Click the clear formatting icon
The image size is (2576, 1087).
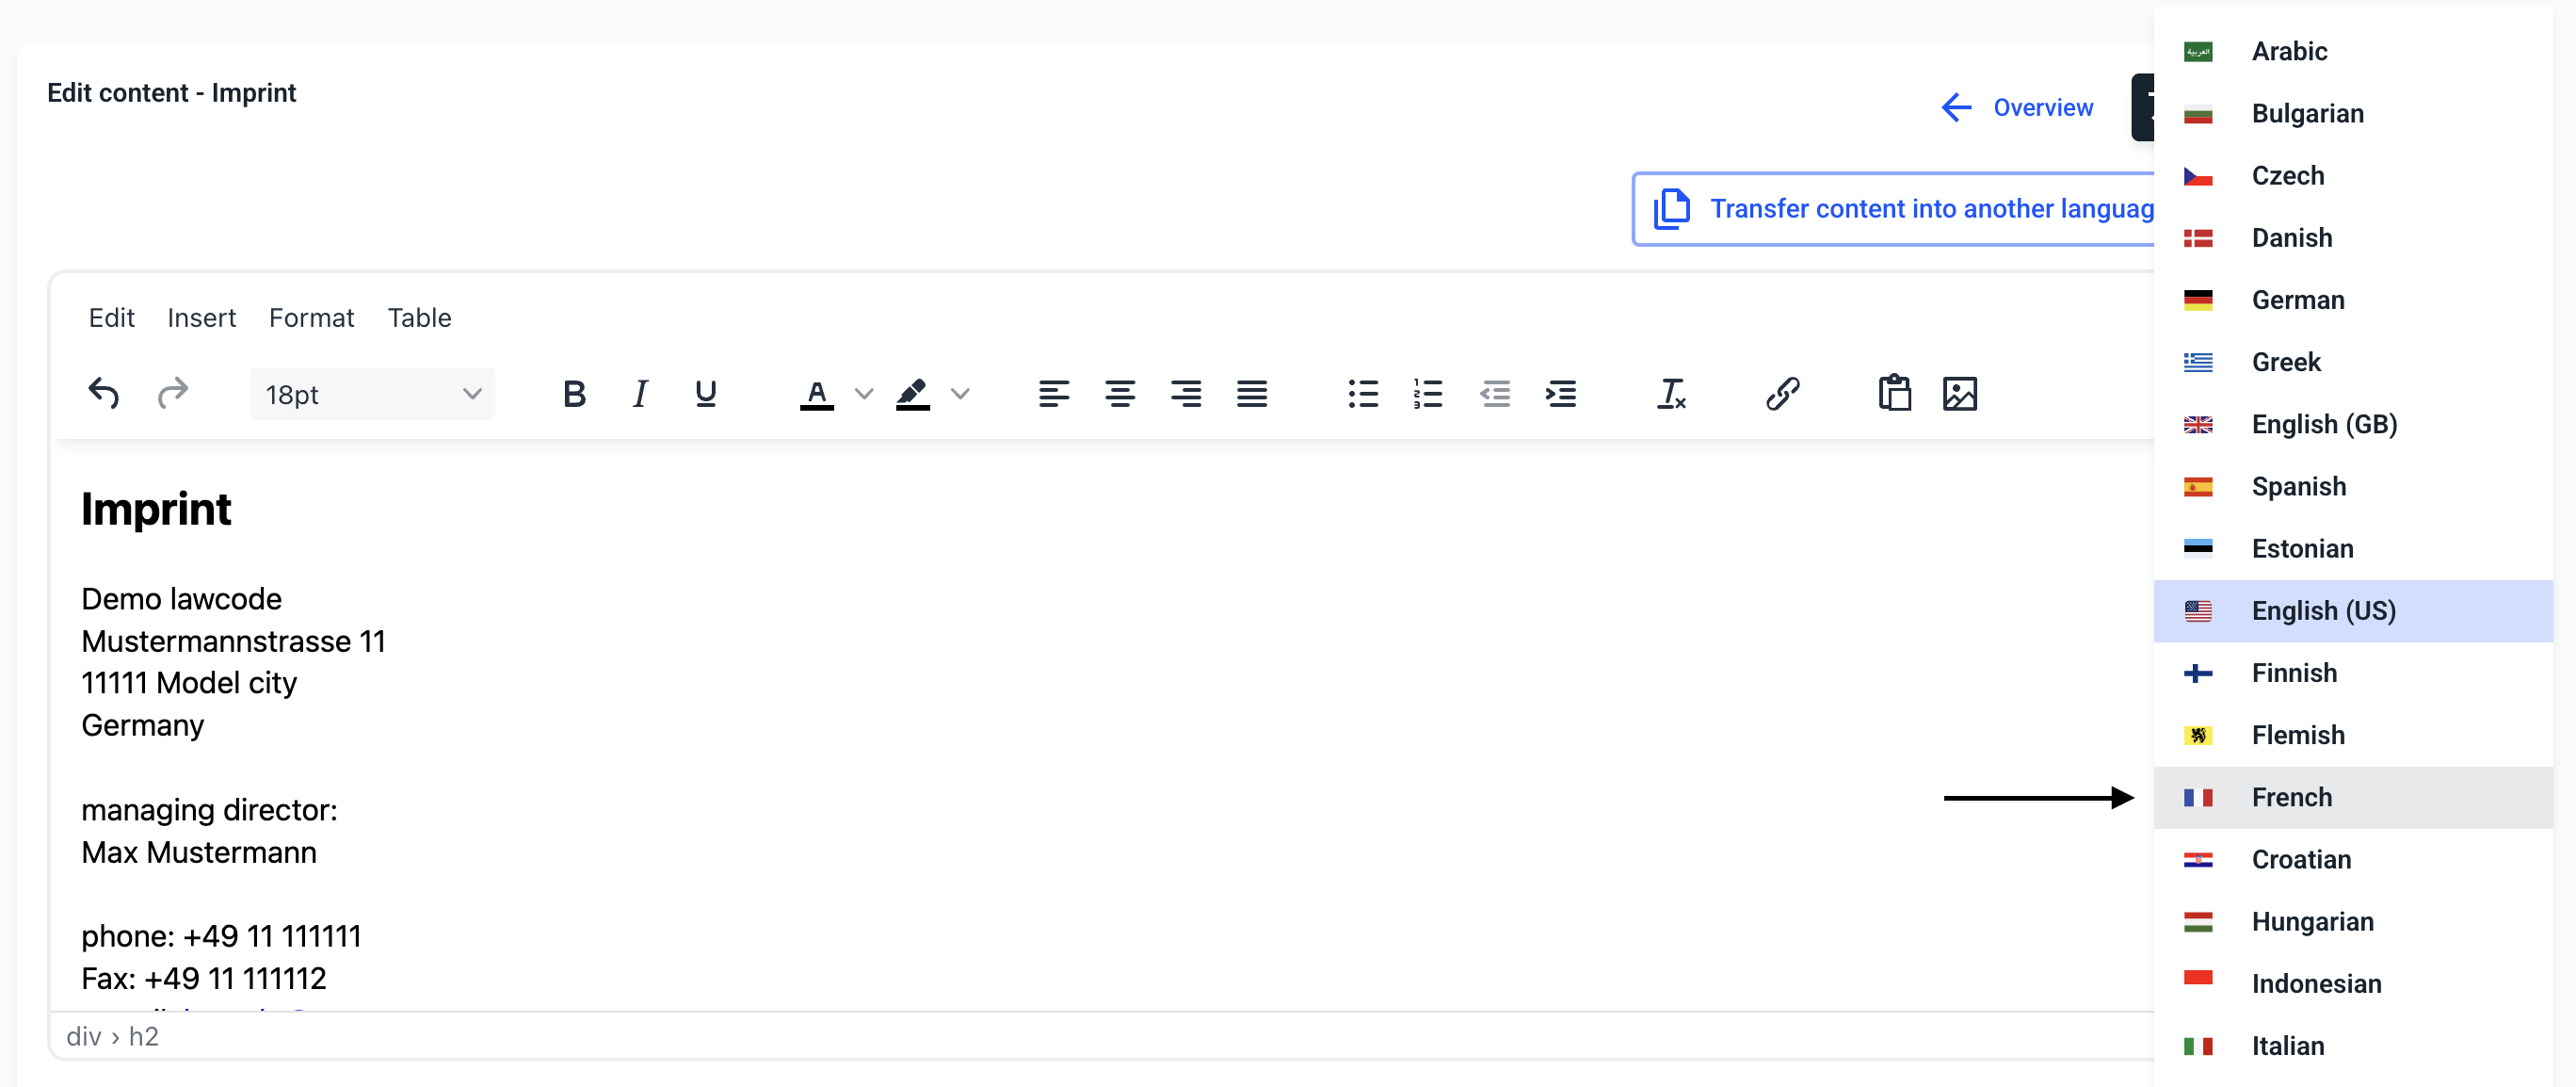(1670, 393)
